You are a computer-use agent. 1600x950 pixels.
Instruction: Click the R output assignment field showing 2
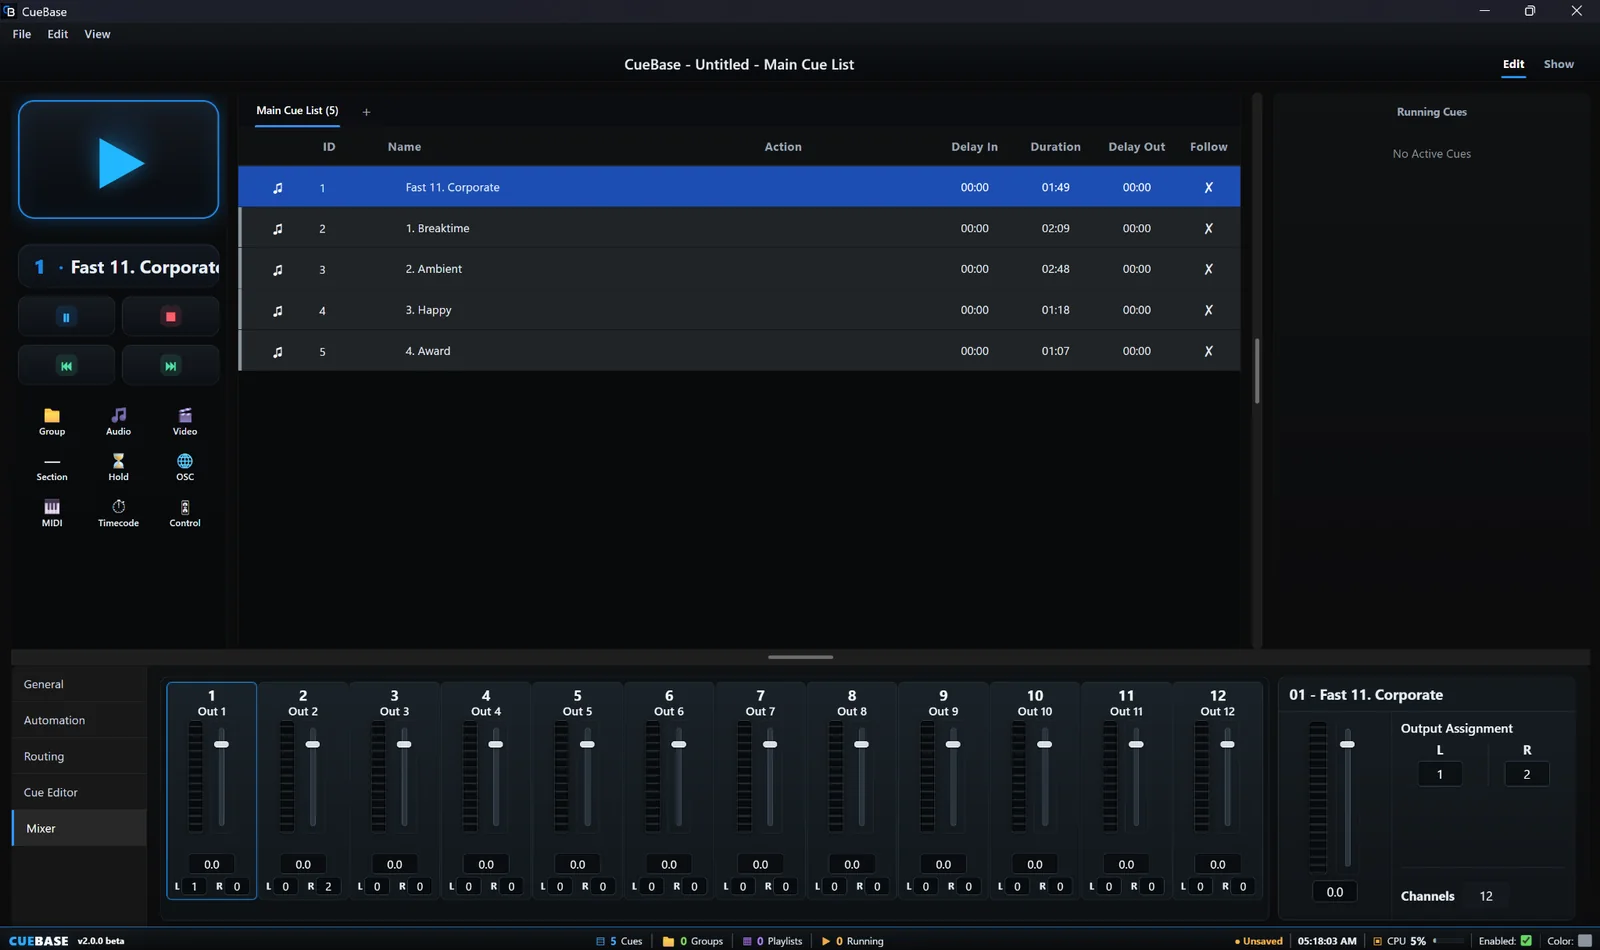pyautogui.click(x=1526, y=774)
